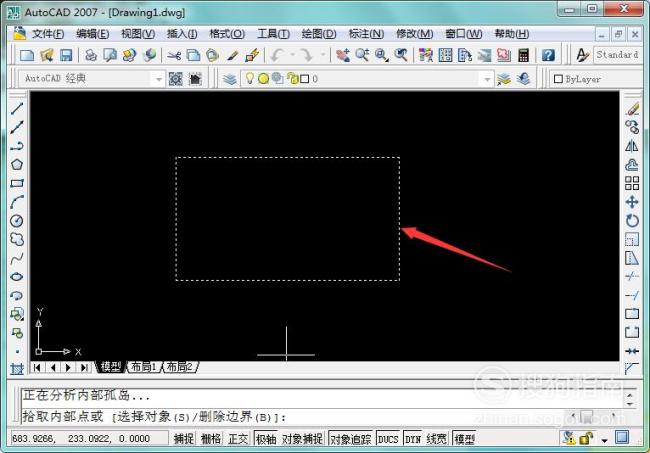Select the Spline draw tool

pyautogui.click(x=17, y=259)
